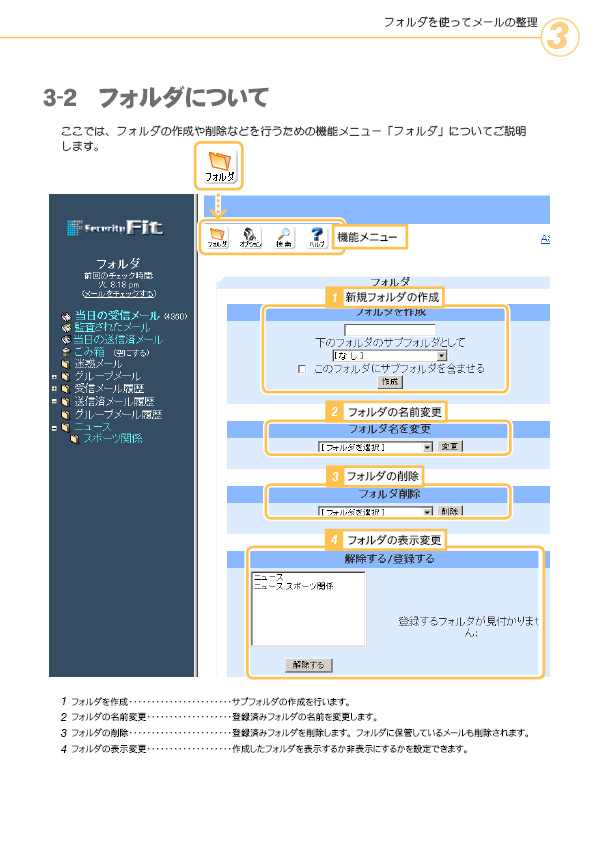Click the 解除する button

[308, 665]
